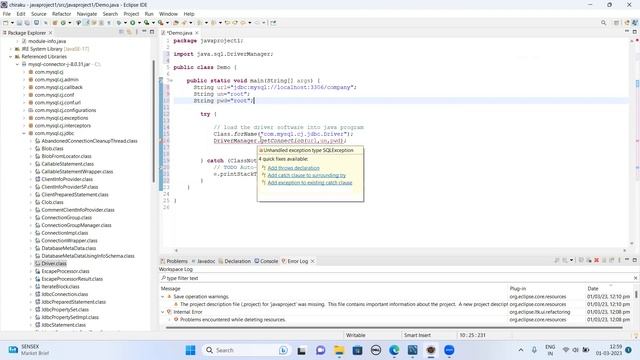
Task: Open the Debug dropdown arrow
Action: pos(125,23)
